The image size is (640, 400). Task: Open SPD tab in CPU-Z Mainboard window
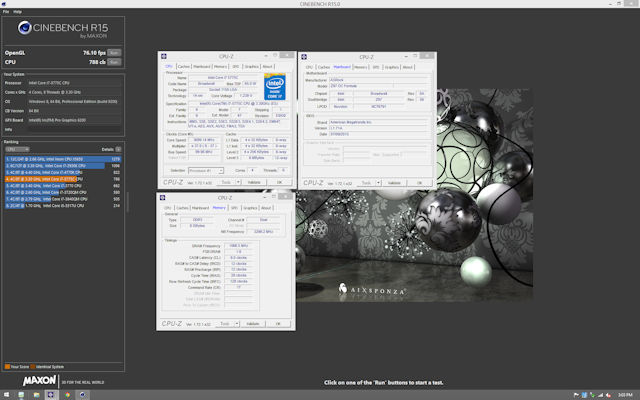pos(376,67)
